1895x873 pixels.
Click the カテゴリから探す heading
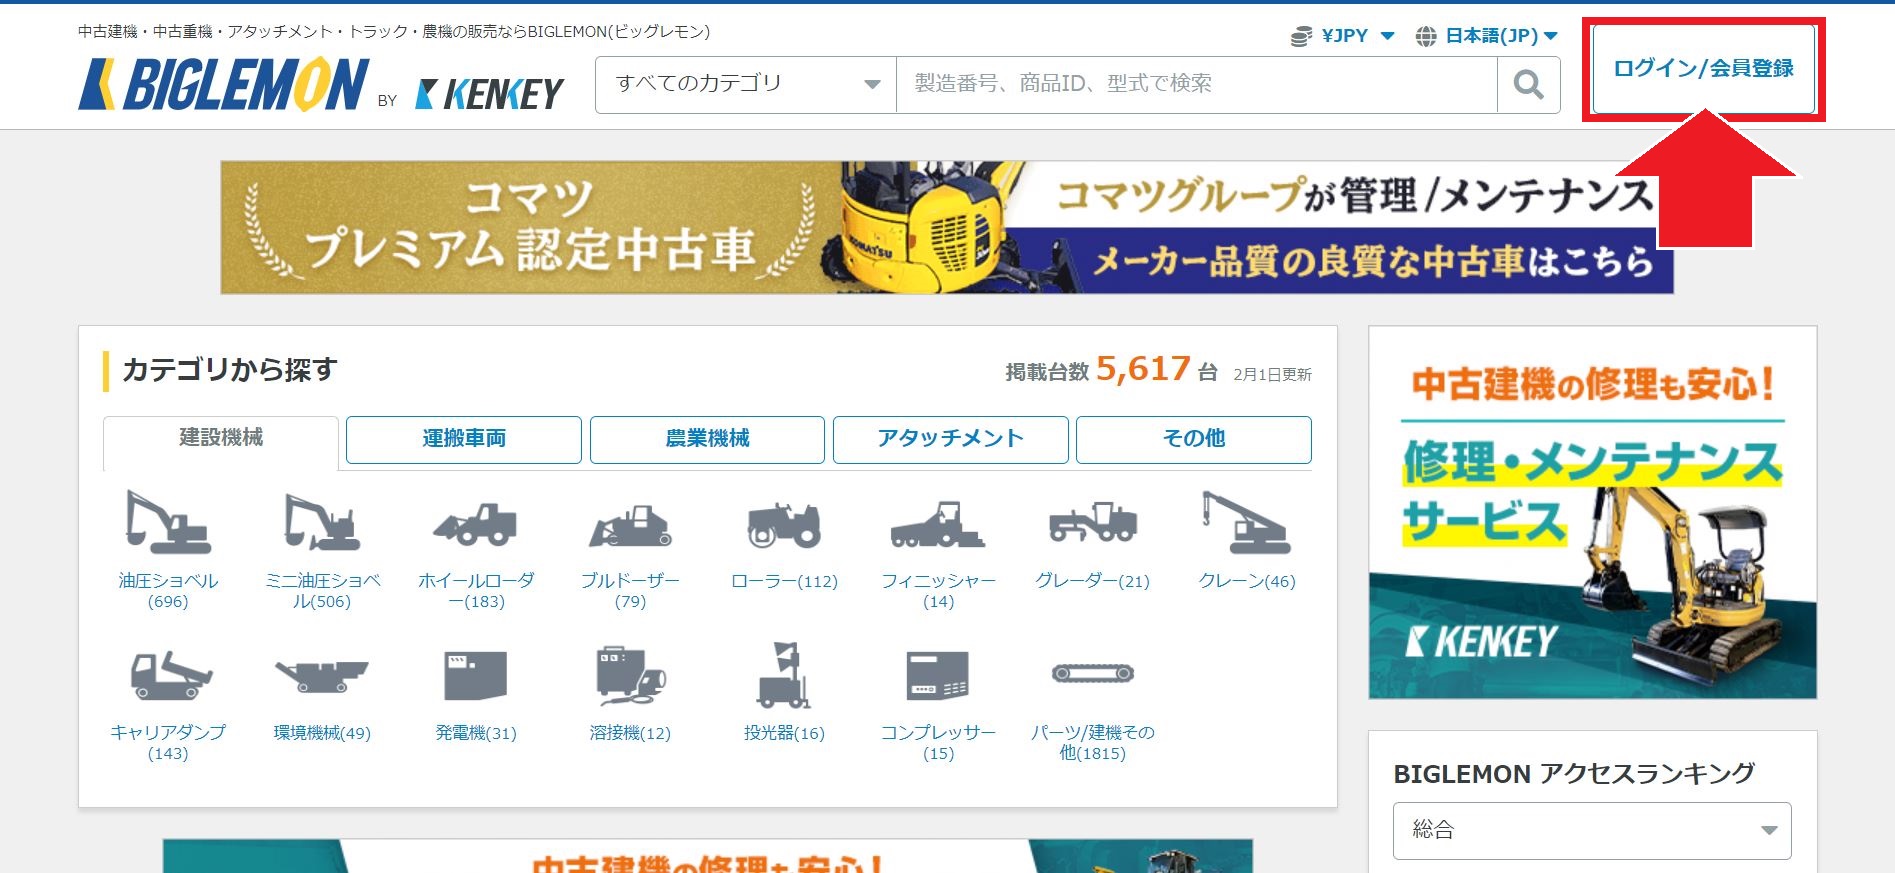230,370
